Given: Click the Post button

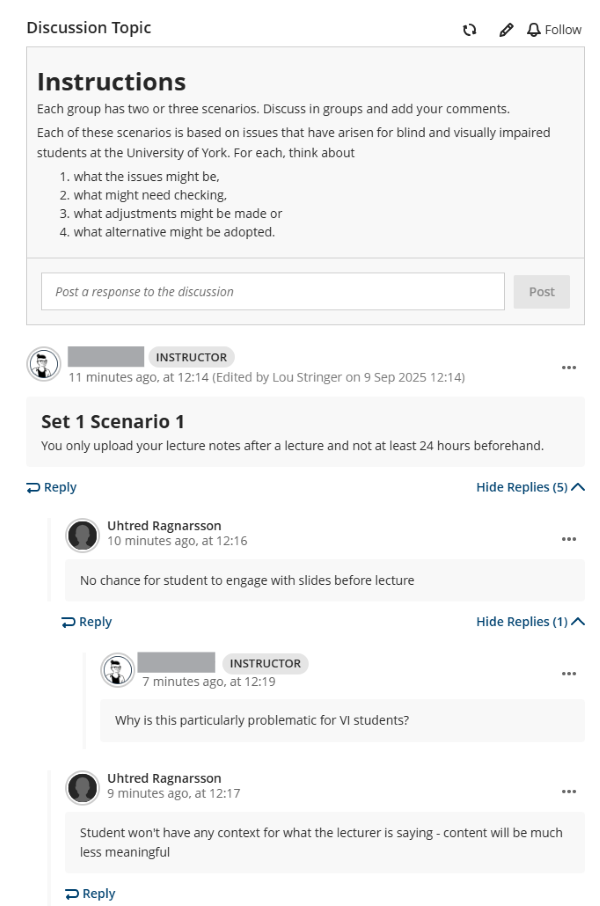Looking at the screenshot, I should pyautogui.click(x=541, y=292).
